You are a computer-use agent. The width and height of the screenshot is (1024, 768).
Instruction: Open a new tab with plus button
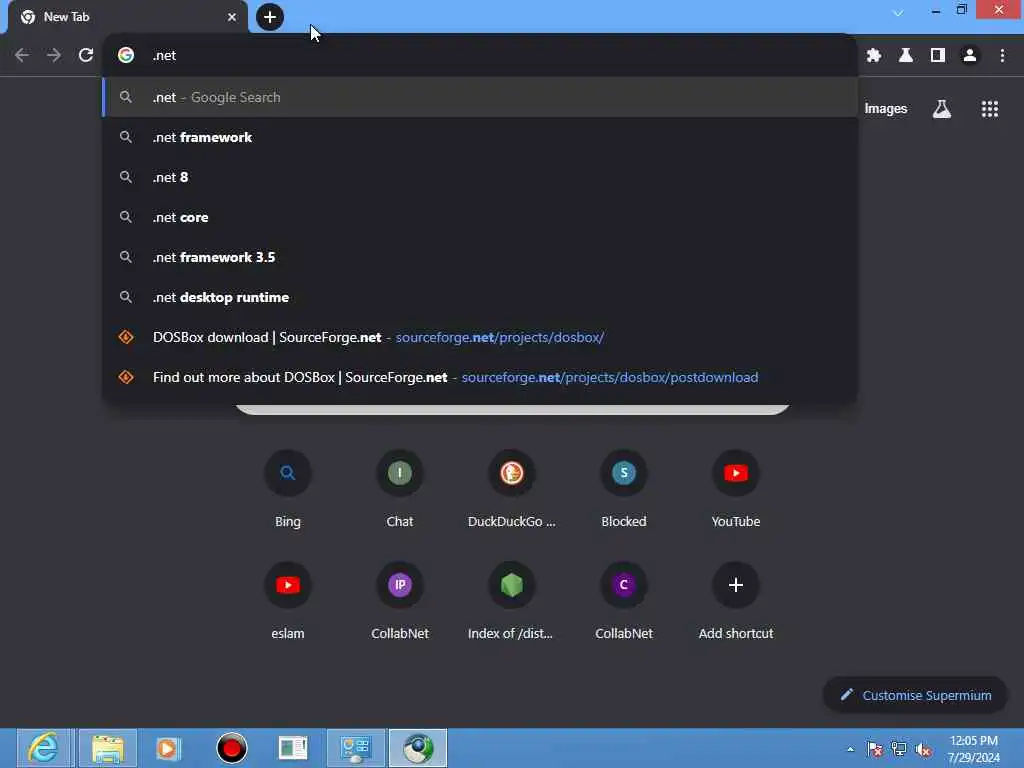pyautogui.click(x=270, y=17)
